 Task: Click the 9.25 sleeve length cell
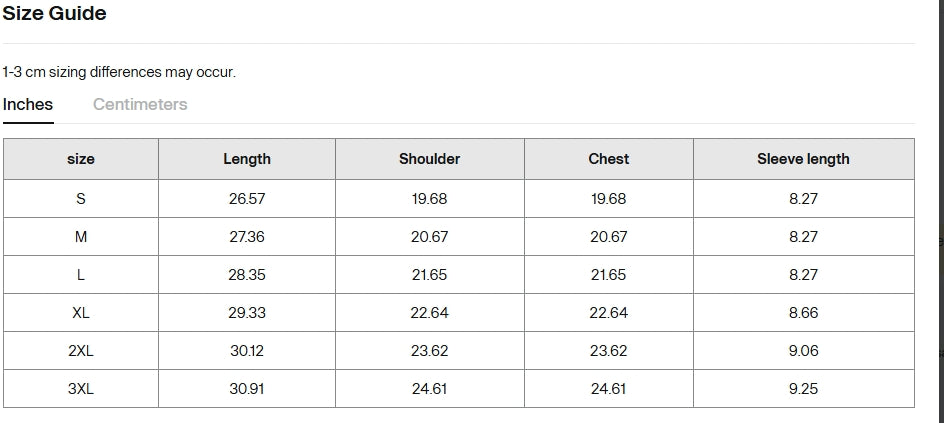(803, 389)
